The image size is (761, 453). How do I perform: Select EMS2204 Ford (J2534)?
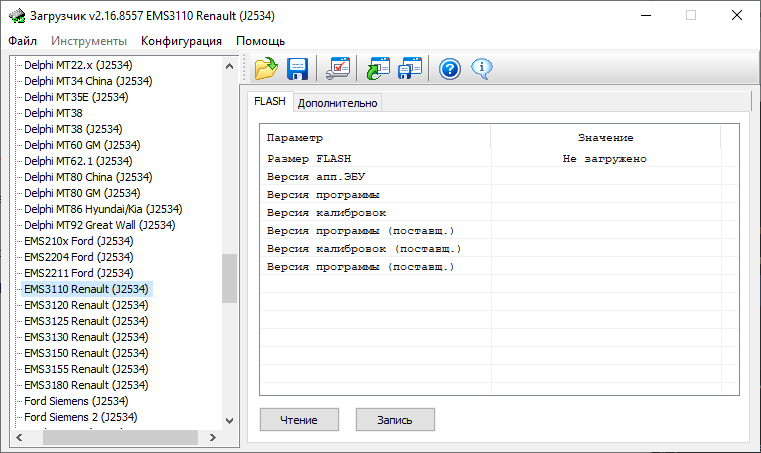[79, 257]
